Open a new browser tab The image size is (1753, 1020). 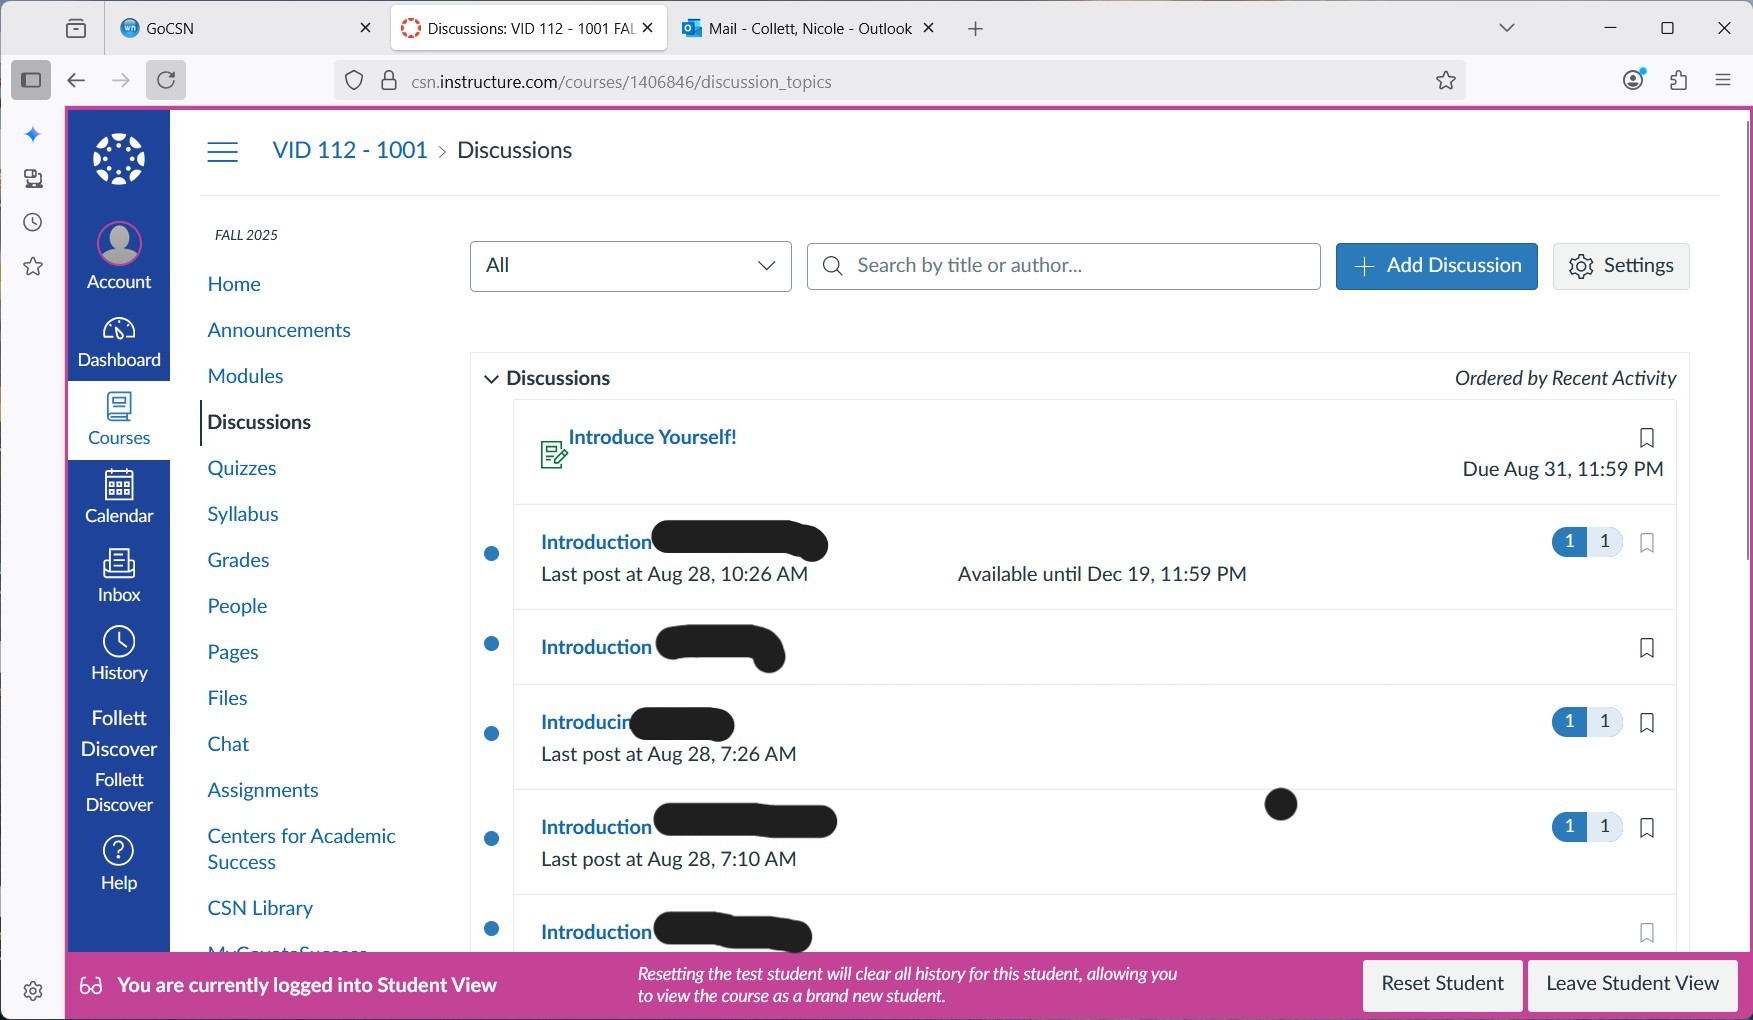click(976, 29)
